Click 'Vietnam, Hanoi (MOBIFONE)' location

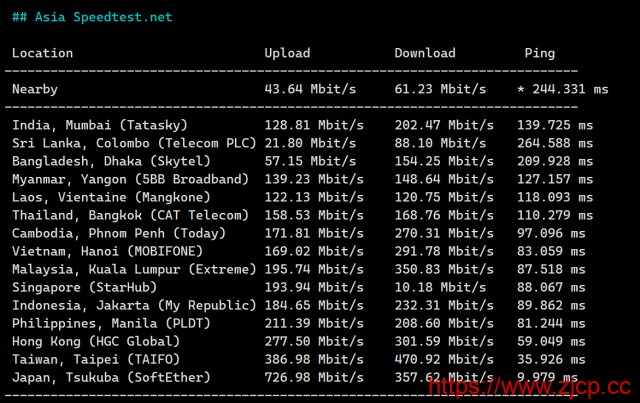pos(107,251)
